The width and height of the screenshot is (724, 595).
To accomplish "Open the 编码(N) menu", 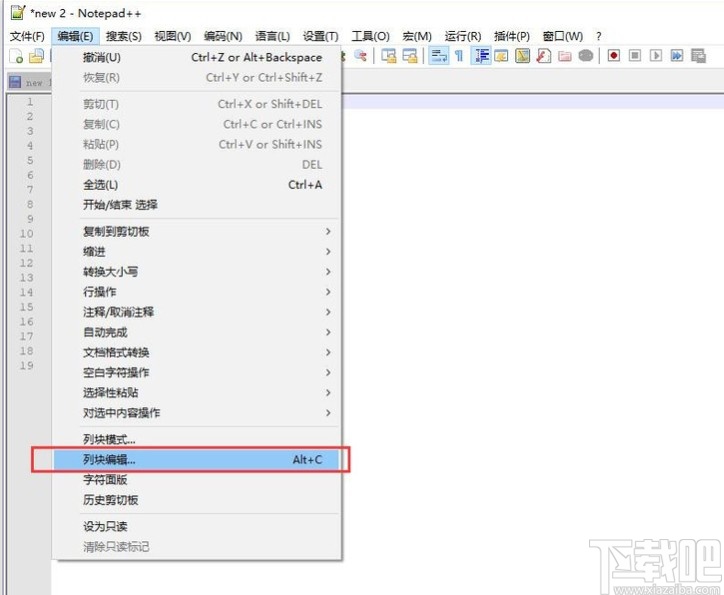I will pos(223,36).
